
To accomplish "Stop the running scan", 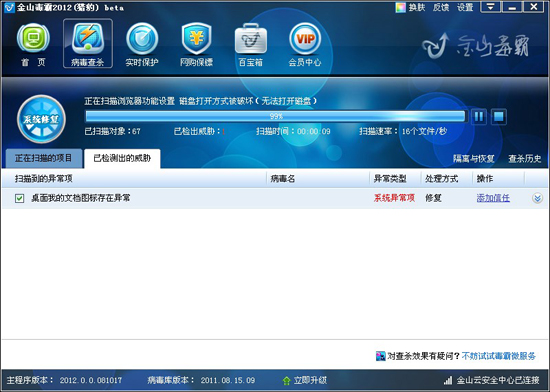I will click(x=498, y=116).
